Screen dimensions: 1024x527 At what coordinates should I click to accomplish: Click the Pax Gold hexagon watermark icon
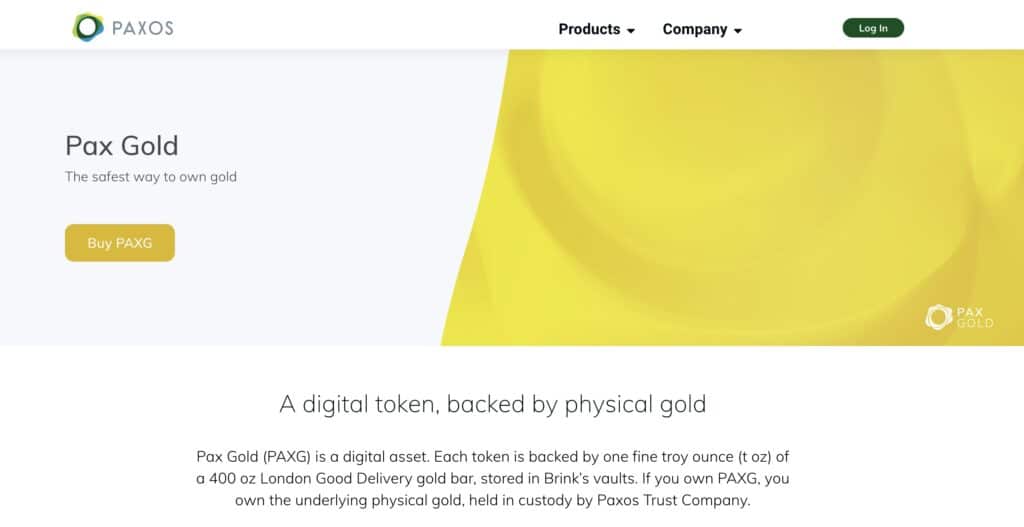pyautogui.click(x=938, y=318)
